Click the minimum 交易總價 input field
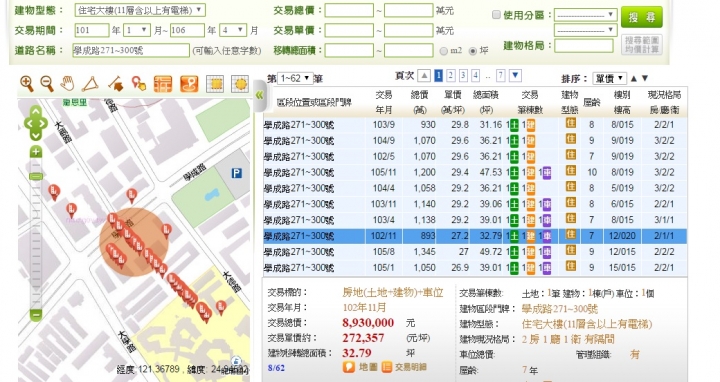The width and height of the screenshot is (720, 382). 349,10
